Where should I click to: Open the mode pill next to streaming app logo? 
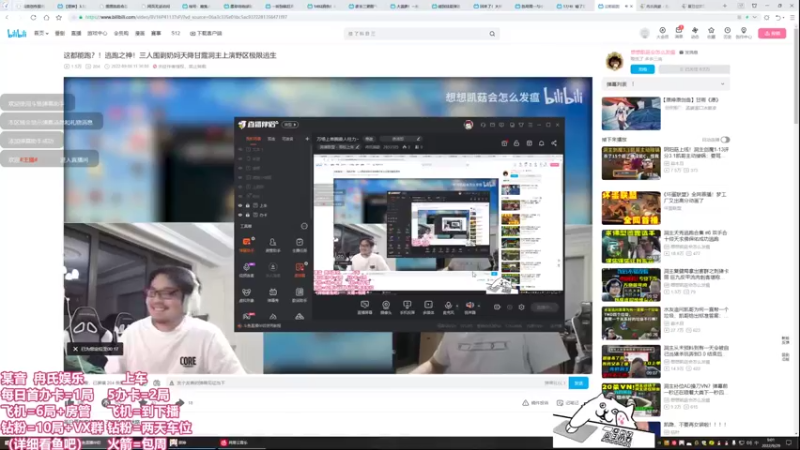[290, 125]
